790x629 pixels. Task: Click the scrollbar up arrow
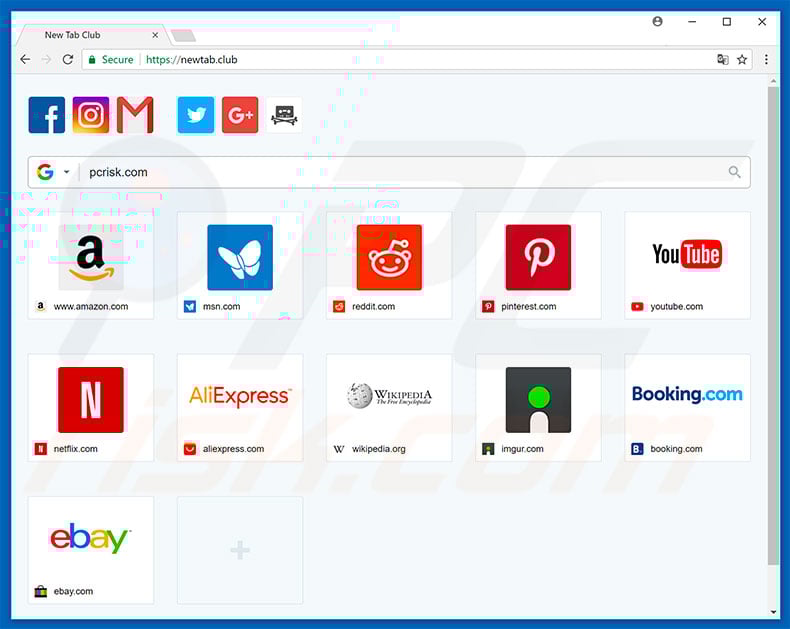click(x=773, y=81)
